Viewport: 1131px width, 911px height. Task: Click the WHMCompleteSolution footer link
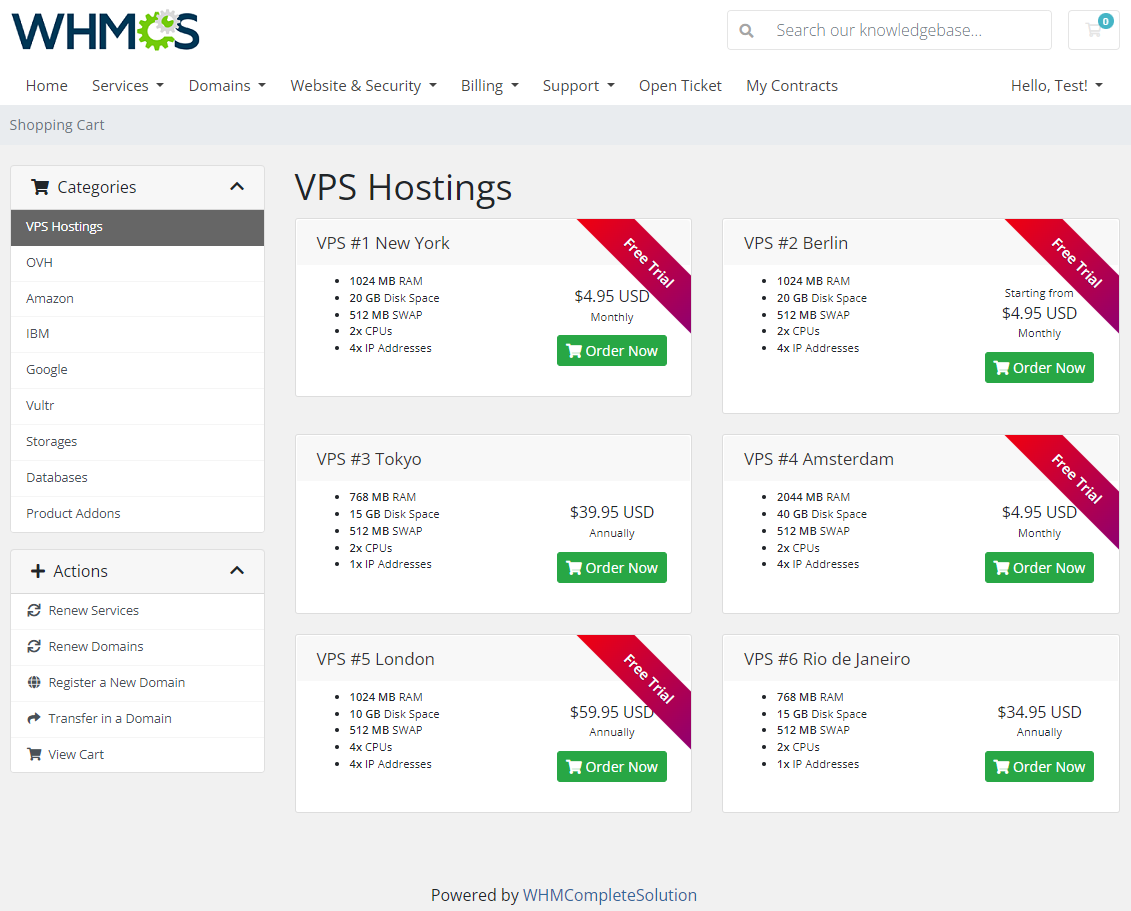610,895
